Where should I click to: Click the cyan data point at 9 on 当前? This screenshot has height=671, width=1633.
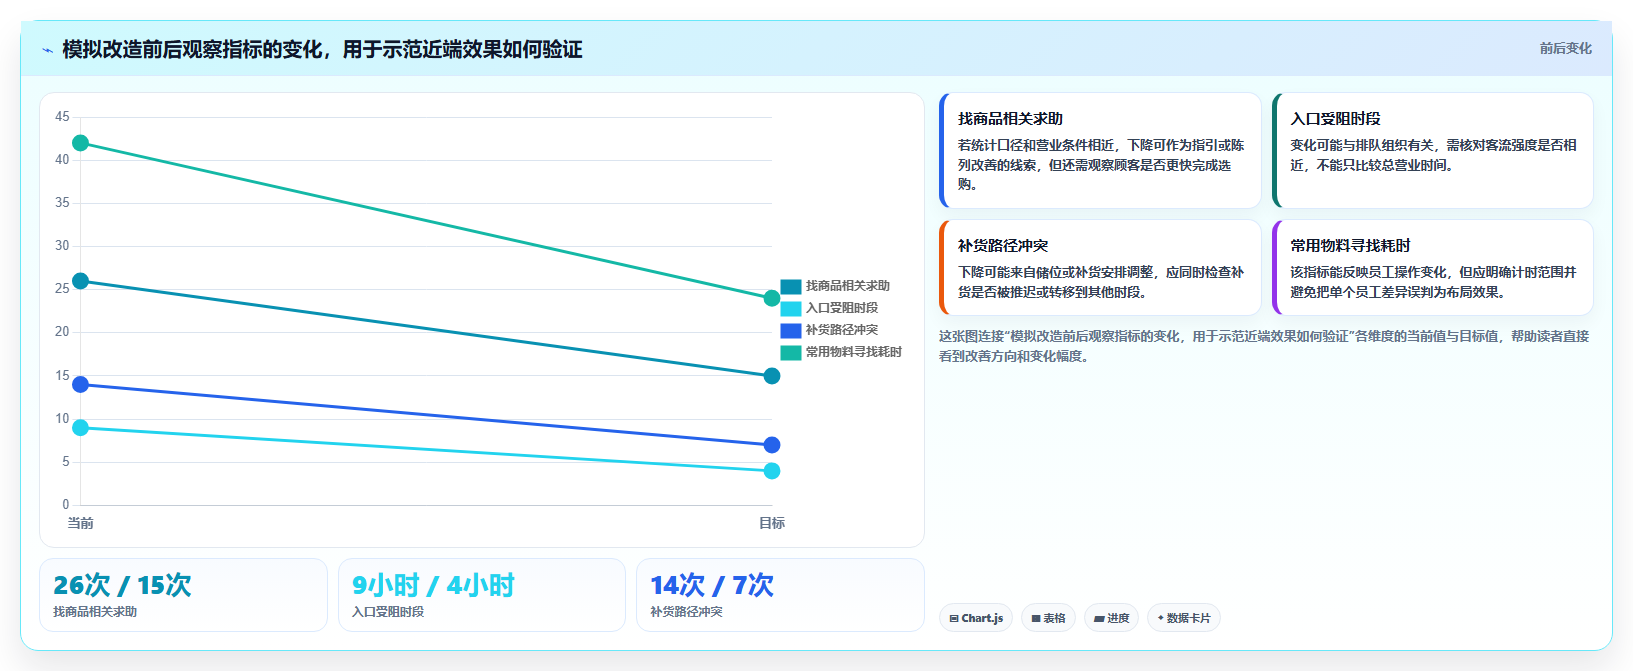tap(81, 428)
